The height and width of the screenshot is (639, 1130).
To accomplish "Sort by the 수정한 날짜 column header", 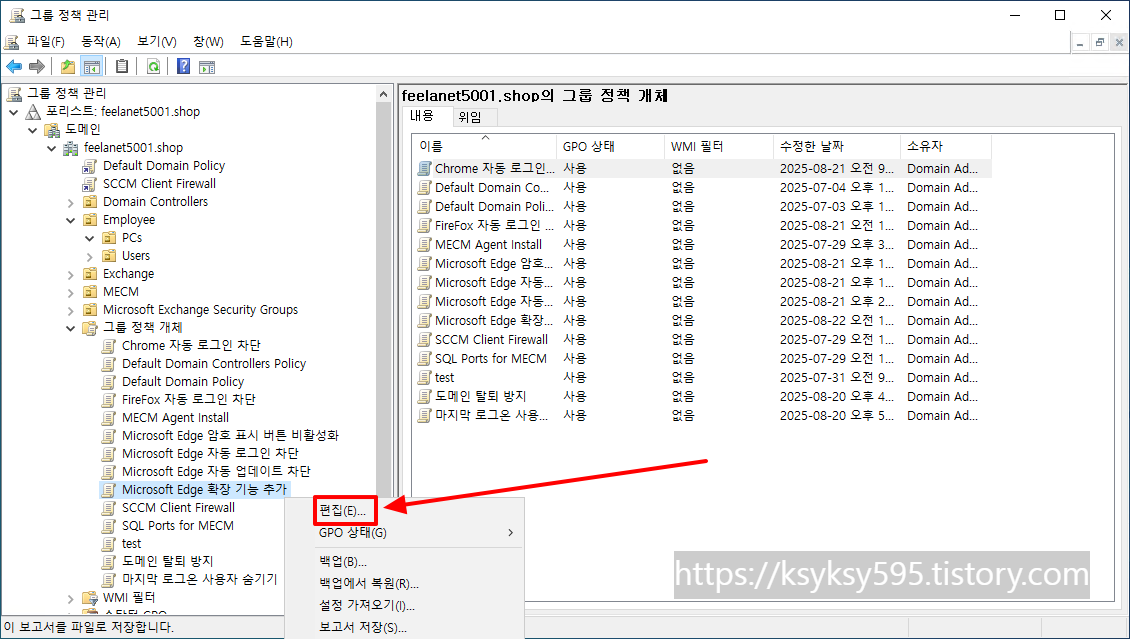I will (837, 146).
